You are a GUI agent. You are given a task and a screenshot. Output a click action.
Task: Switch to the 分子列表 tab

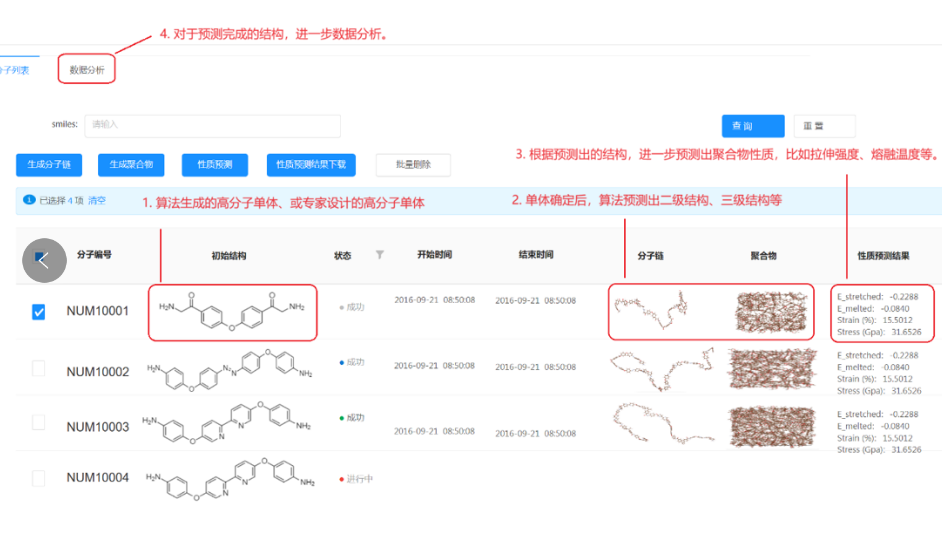pos(15,69)
